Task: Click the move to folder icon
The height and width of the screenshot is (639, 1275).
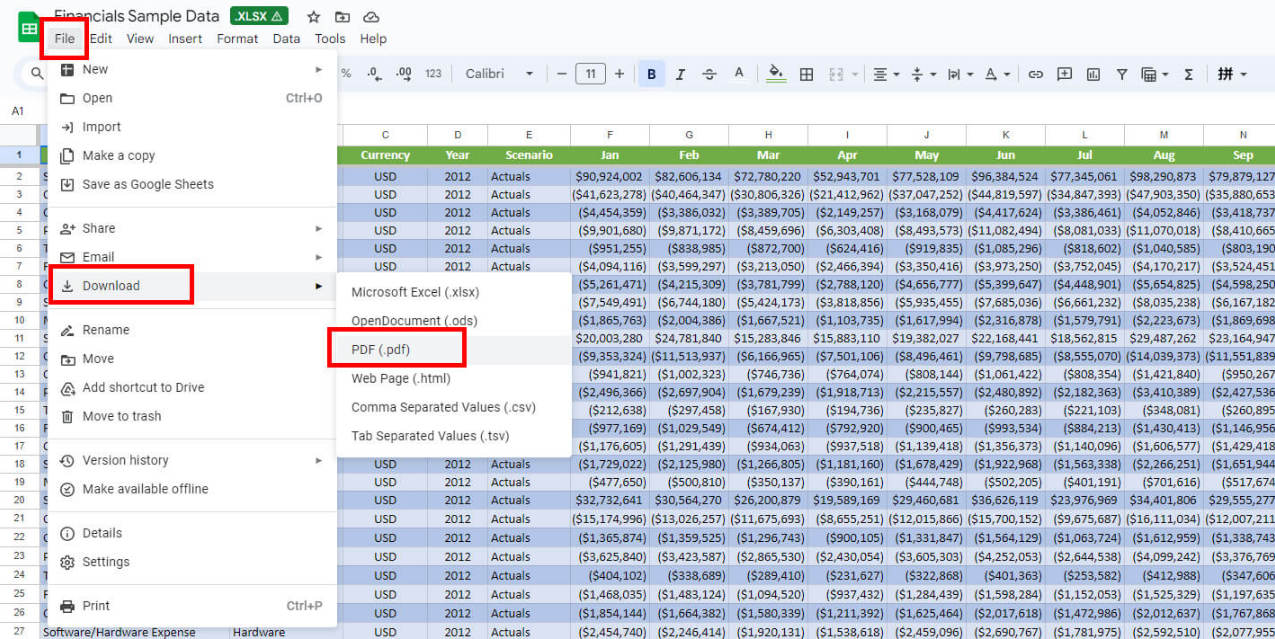Action: pyautogui.click(x=342, y=17)
